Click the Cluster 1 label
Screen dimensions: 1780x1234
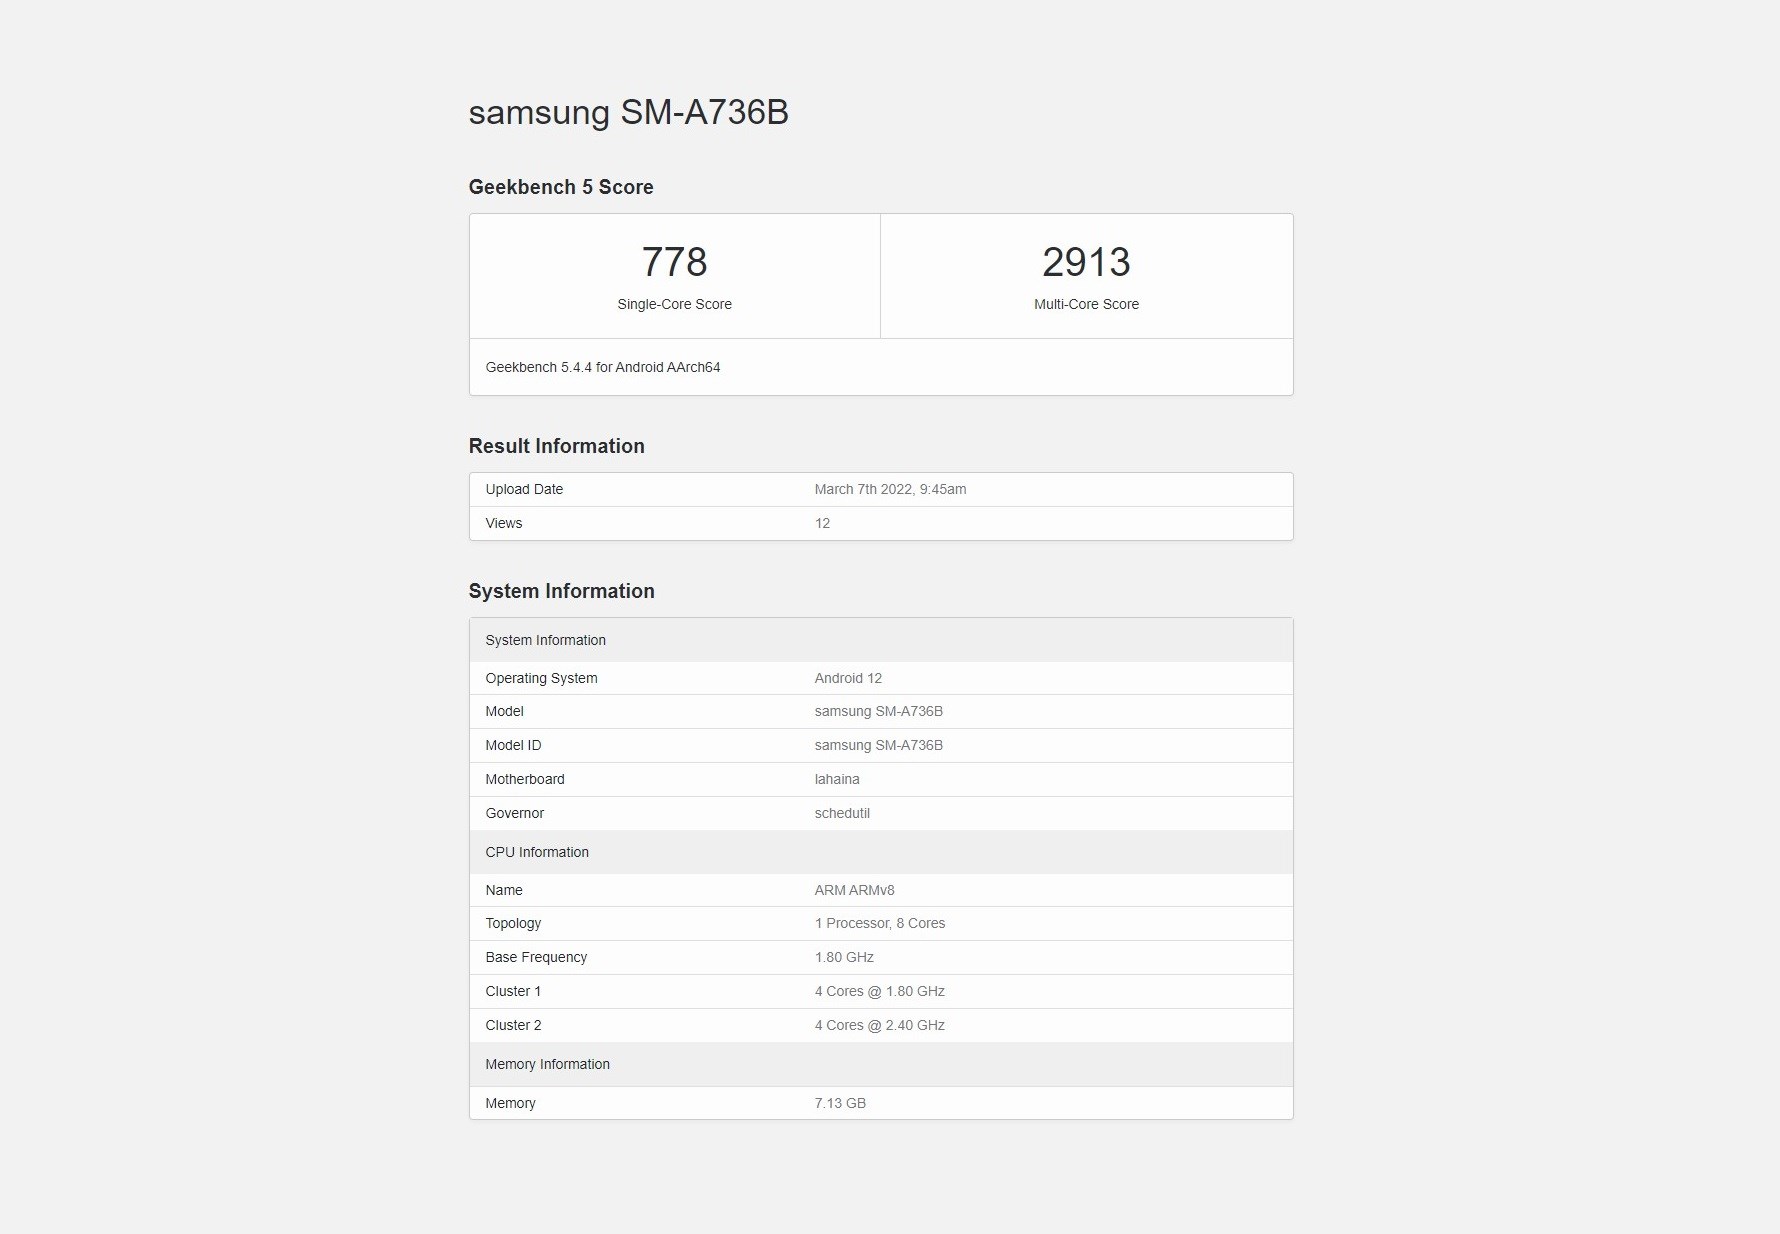coord(513,991)
